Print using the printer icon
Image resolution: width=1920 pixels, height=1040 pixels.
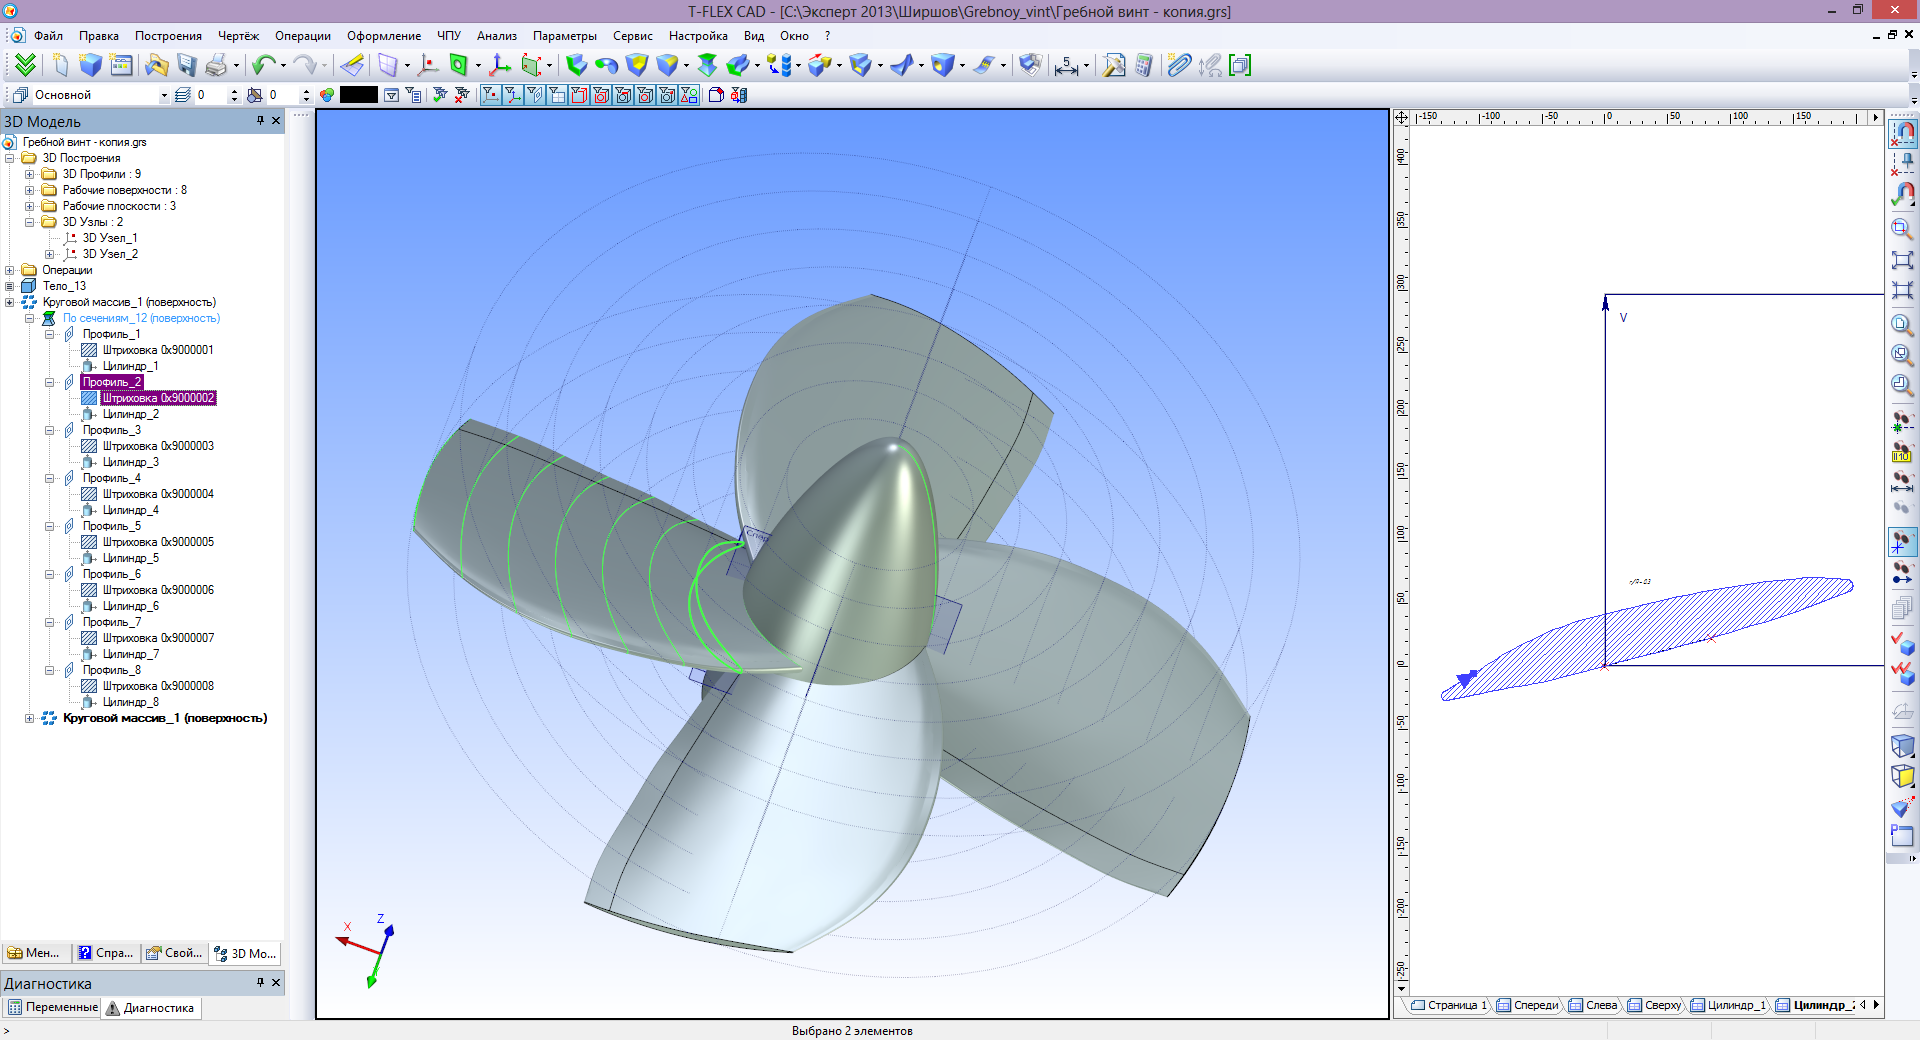pos(216,65)
